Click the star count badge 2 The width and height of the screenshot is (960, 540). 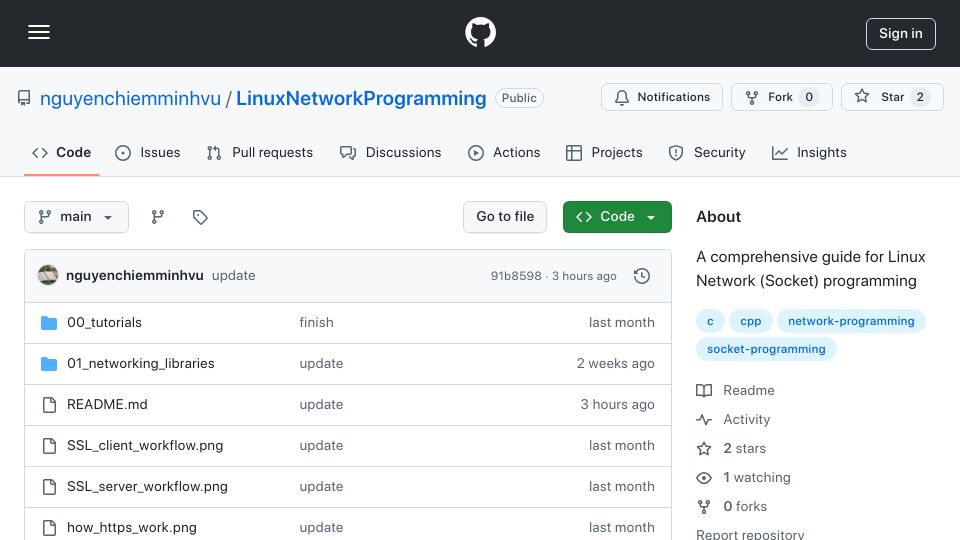click(920, 97)
